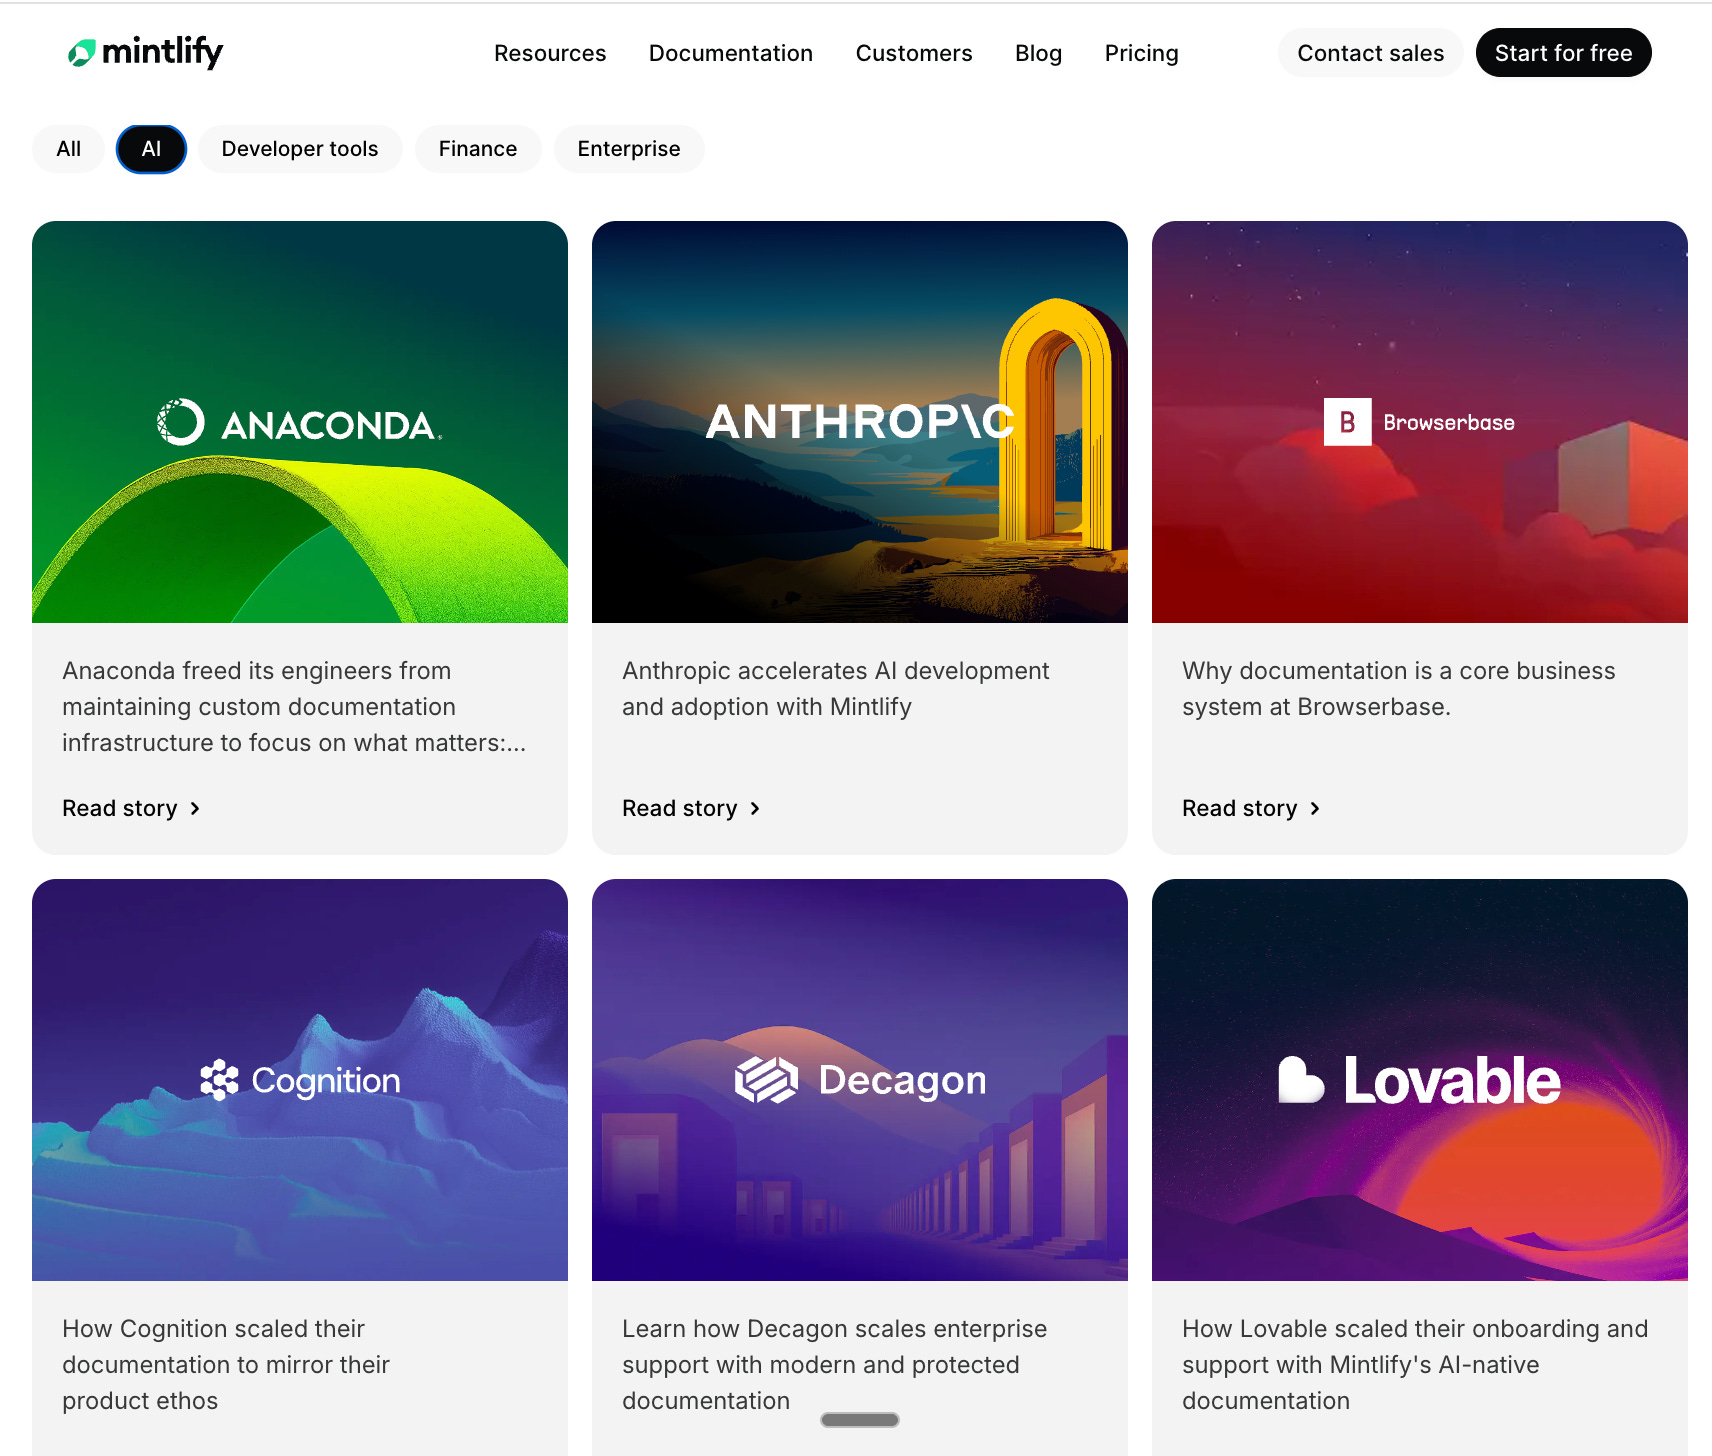This screenshot has height=1456, width=1712.
Task: Click Read story under Anaconda
Action: 131,808
